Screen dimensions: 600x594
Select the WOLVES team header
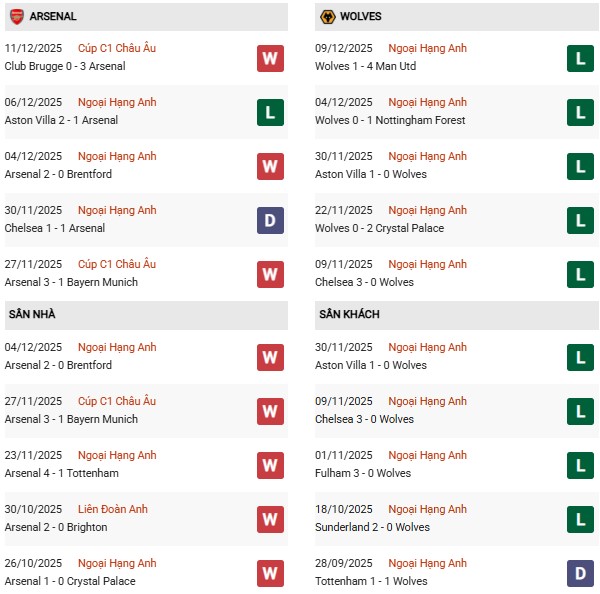coord(360,16)
